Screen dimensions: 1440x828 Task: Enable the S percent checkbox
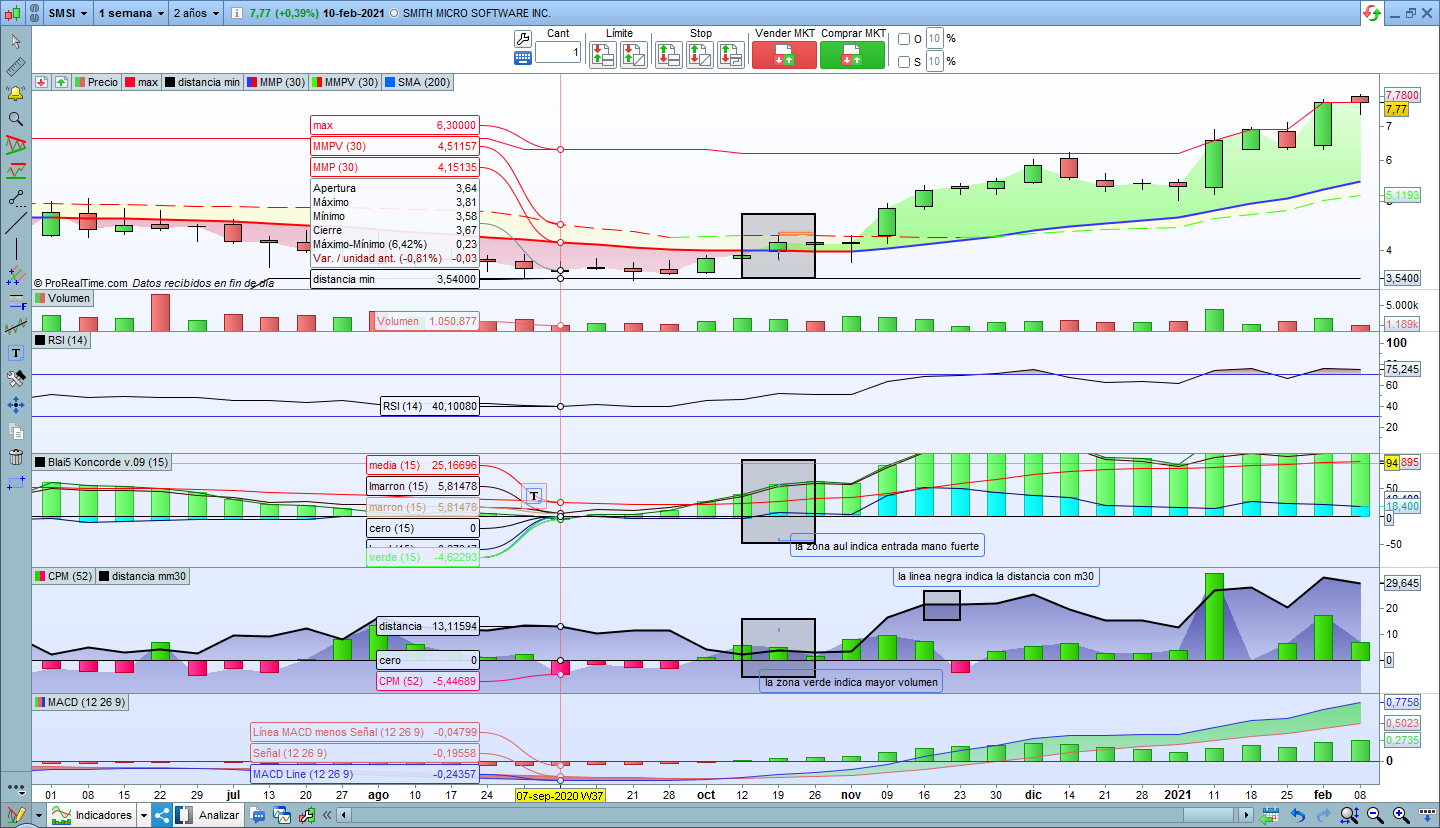click(904, 62)
